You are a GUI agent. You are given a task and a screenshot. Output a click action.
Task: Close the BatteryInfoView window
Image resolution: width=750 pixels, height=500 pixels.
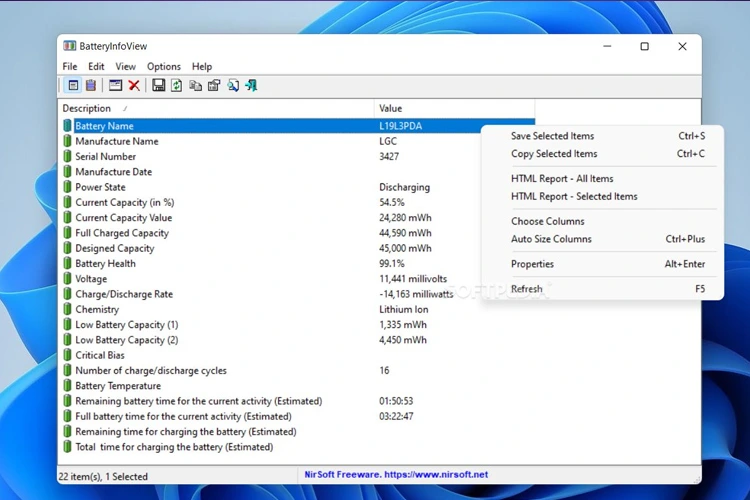click(x=683, y=46)
